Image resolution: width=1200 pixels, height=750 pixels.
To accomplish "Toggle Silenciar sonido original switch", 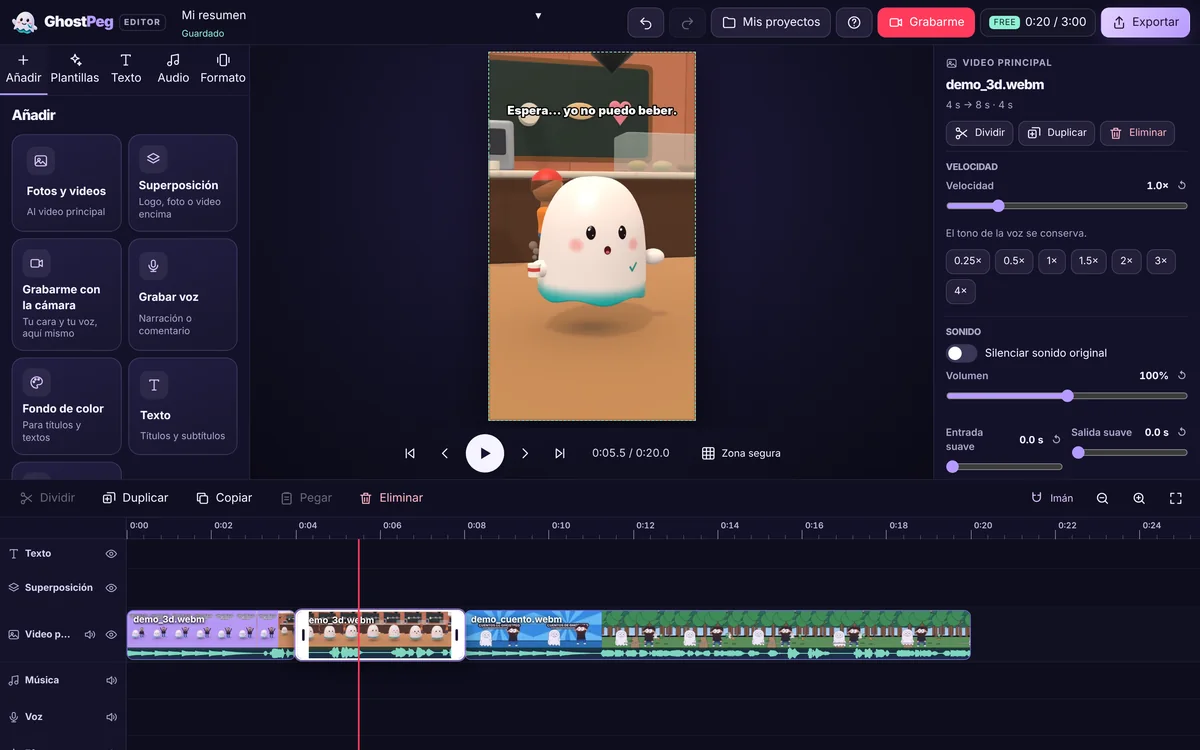I will (x=962, y=353).
